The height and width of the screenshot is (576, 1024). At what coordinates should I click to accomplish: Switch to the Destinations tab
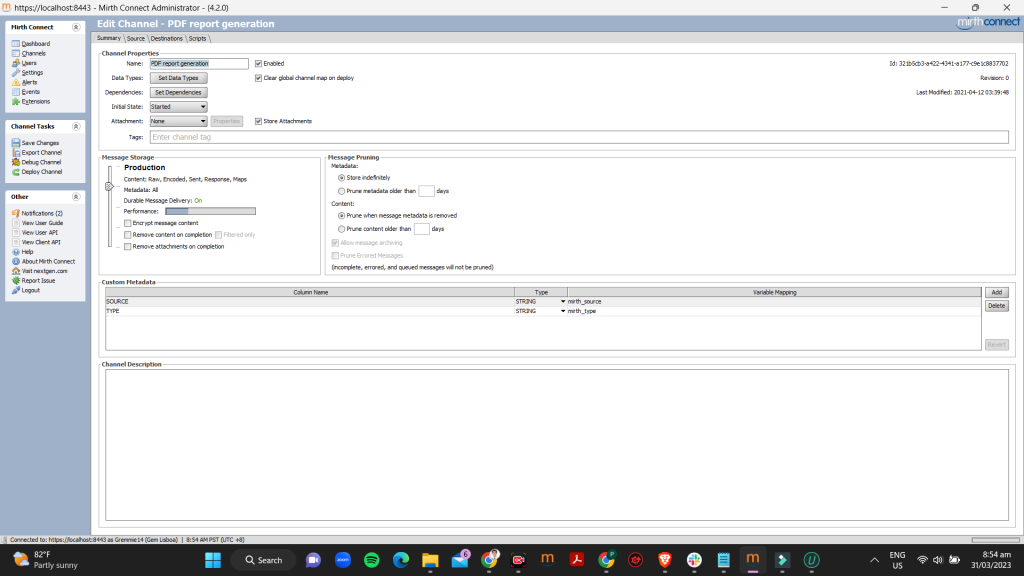(167, 39)
